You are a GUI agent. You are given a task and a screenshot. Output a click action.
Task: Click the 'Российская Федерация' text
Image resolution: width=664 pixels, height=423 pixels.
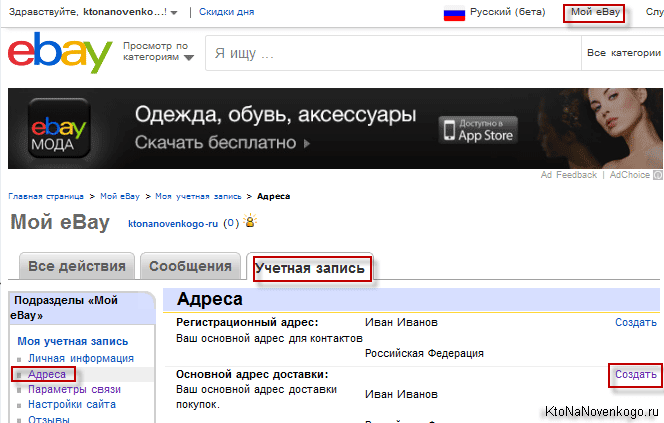pyautogui.click(x=424, y=353)
